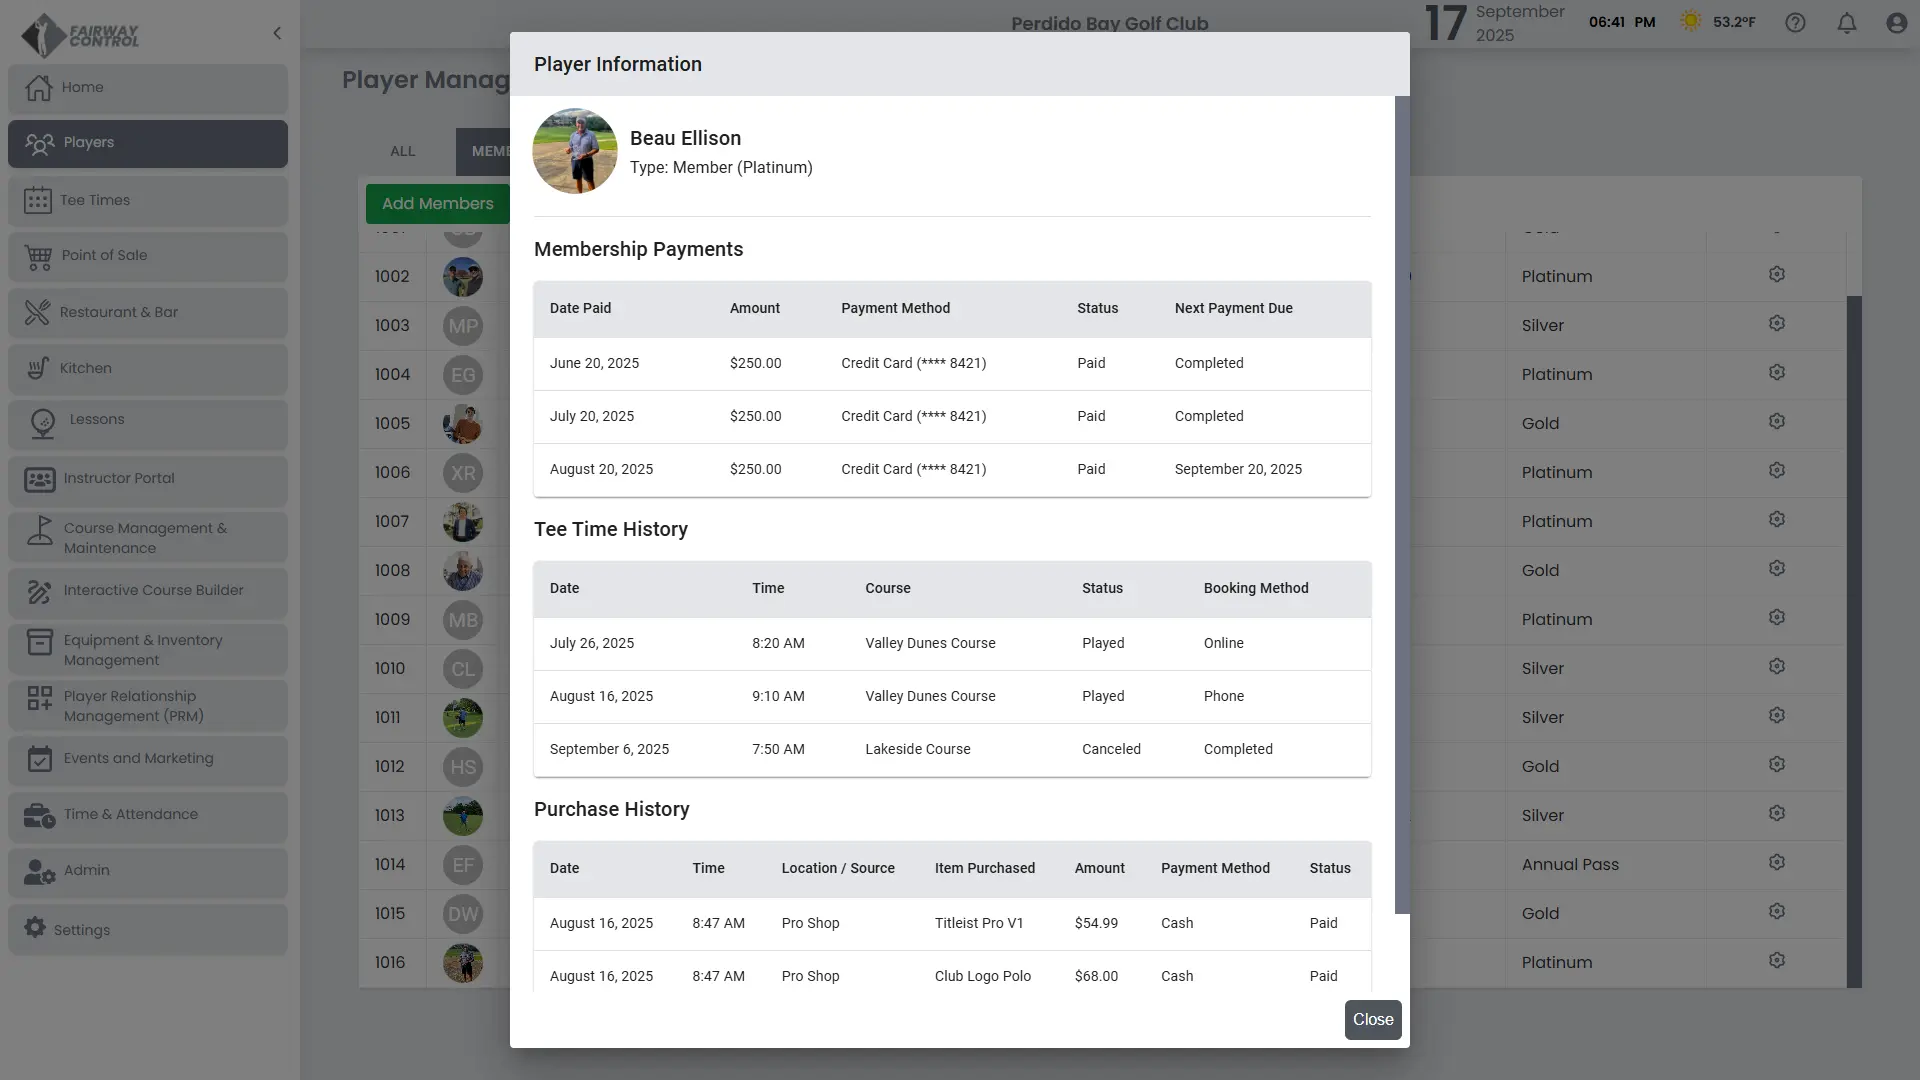This screenshot has height=1080, width=1920.
Task: Click the Add Members button
Action: (x=437, y=204)
